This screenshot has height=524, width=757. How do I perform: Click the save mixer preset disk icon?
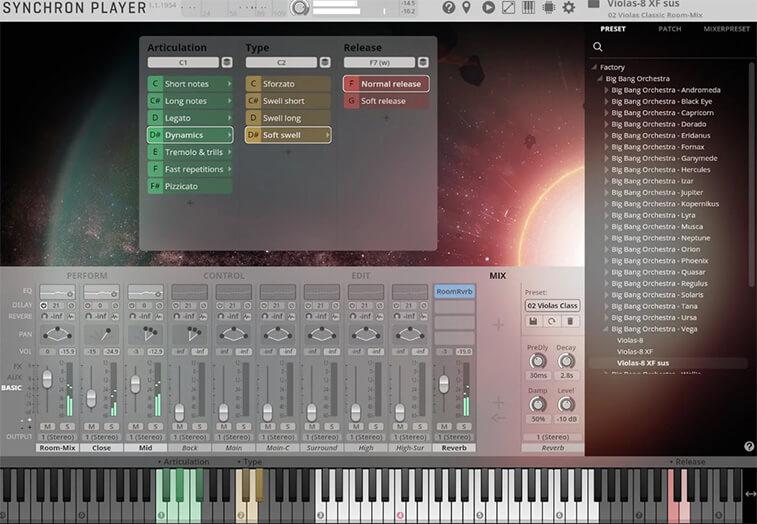coord(534,321)
